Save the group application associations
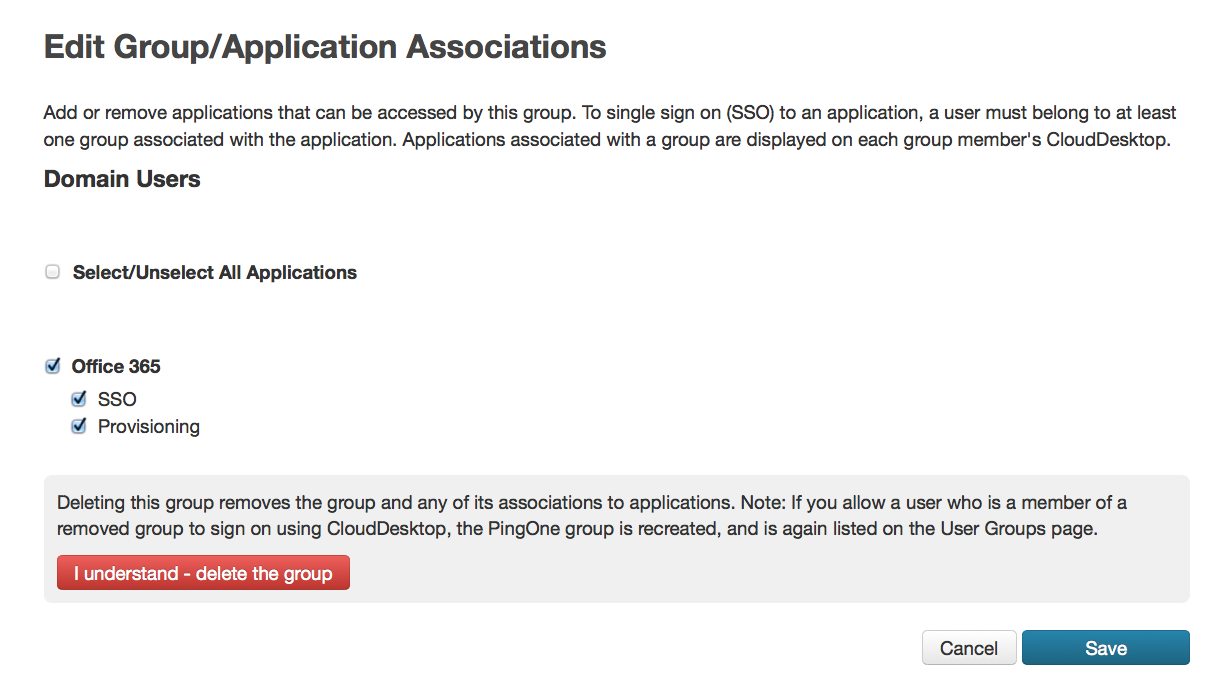This screenshot has width=1224, height=684. [1105, 647]
